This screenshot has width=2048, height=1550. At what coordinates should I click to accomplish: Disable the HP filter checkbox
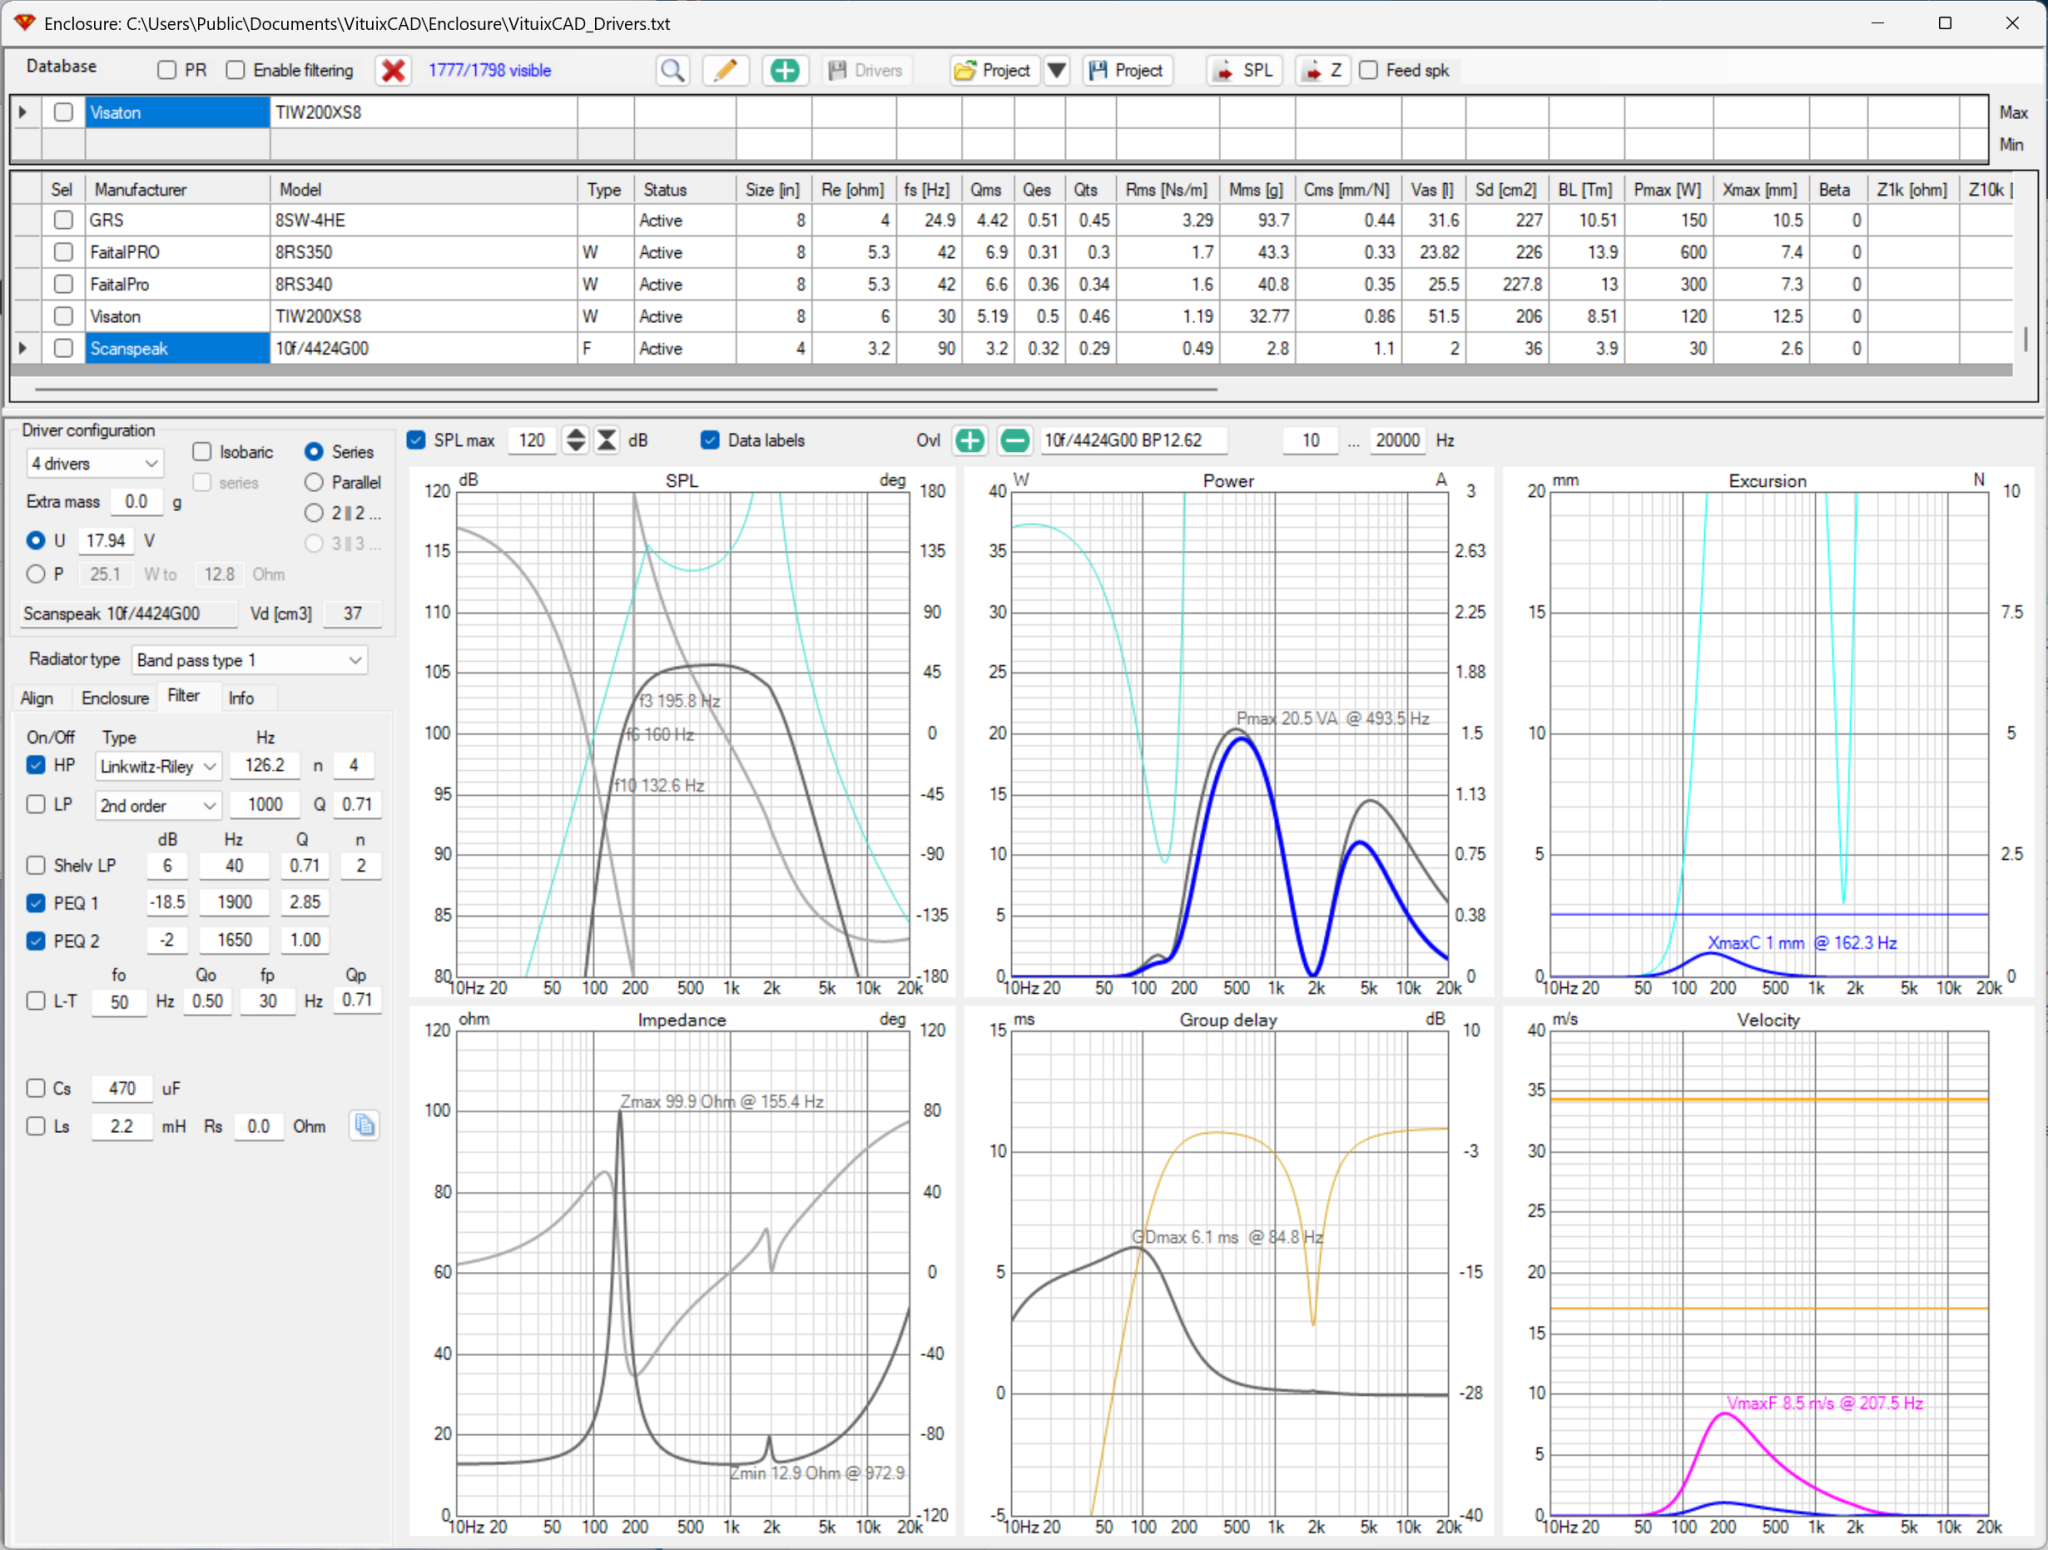point(36,766)
